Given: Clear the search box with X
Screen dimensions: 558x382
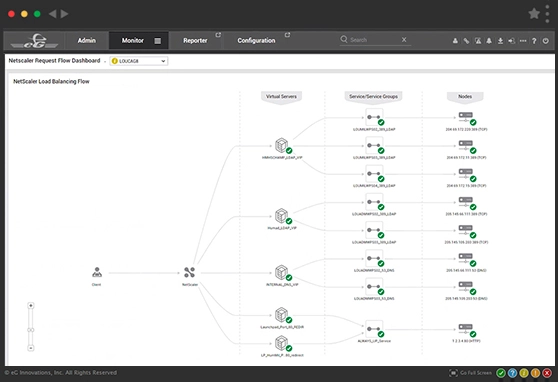Looking at the screenshot, I should click(404, 40).
